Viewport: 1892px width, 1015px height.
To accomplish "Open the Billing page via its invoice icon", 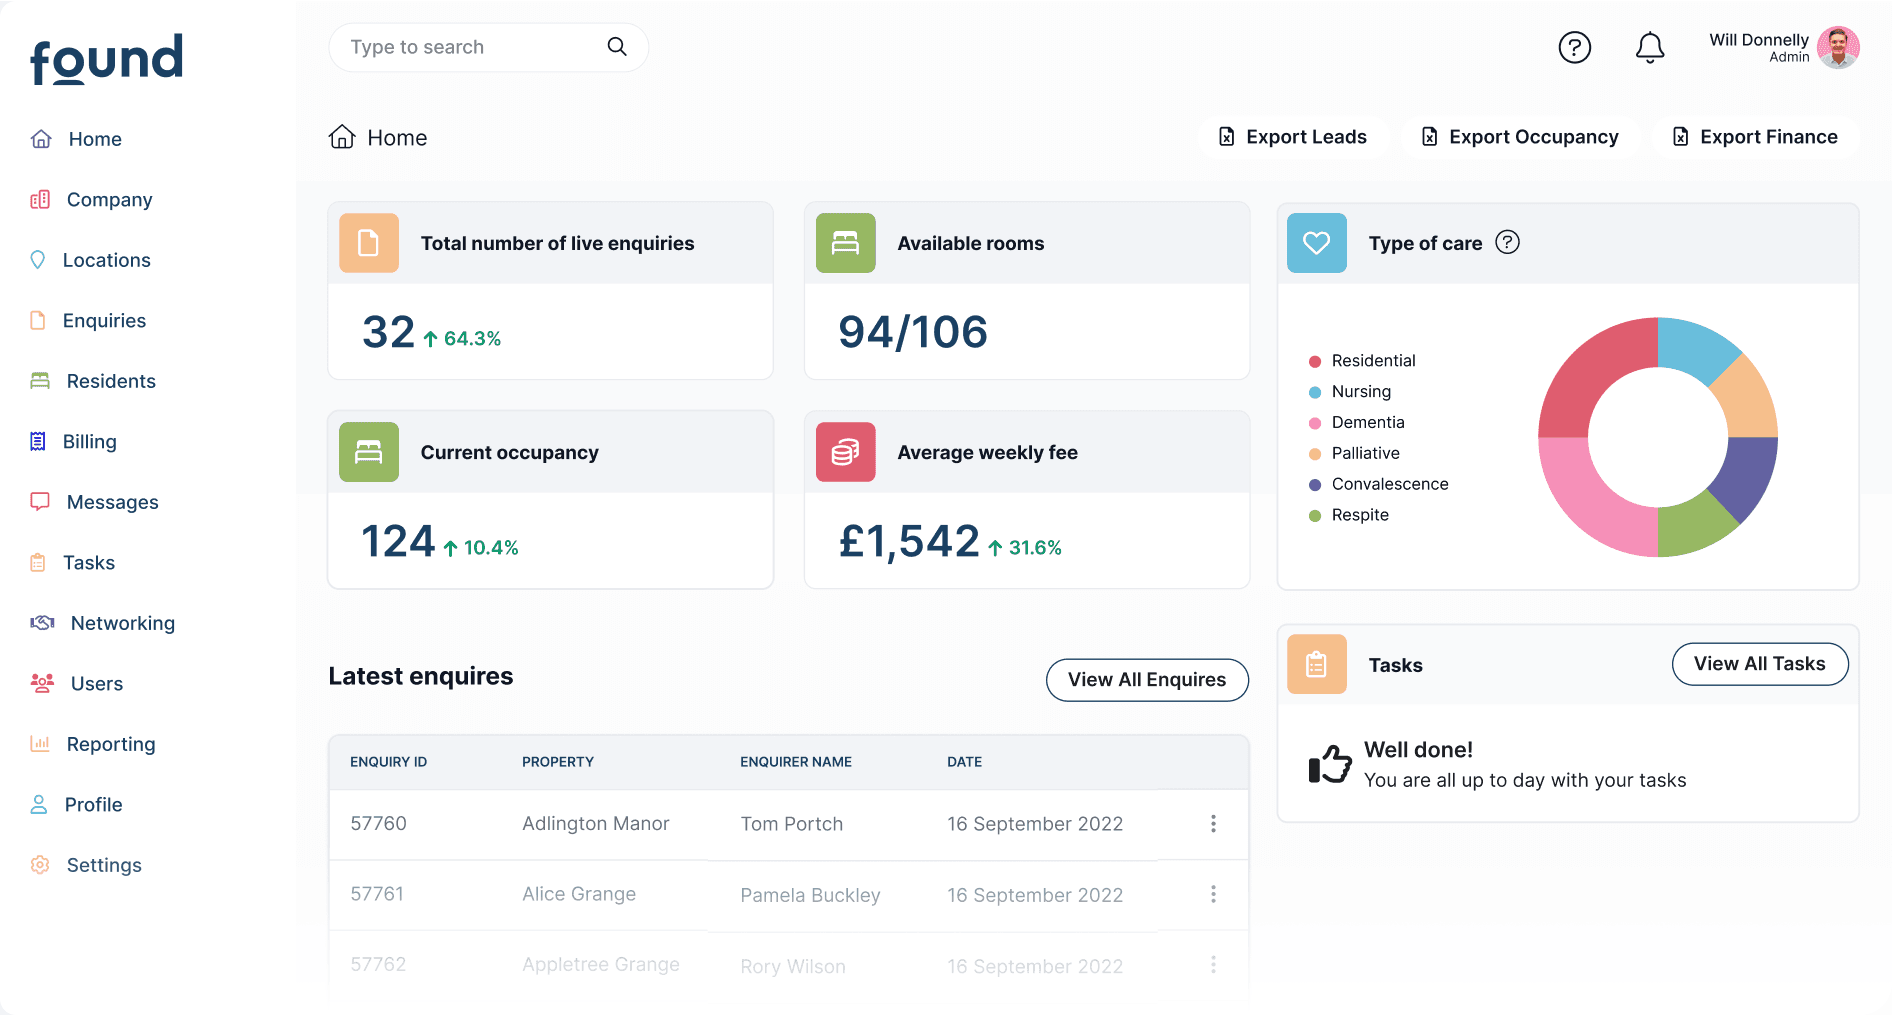I will [40, 441].
